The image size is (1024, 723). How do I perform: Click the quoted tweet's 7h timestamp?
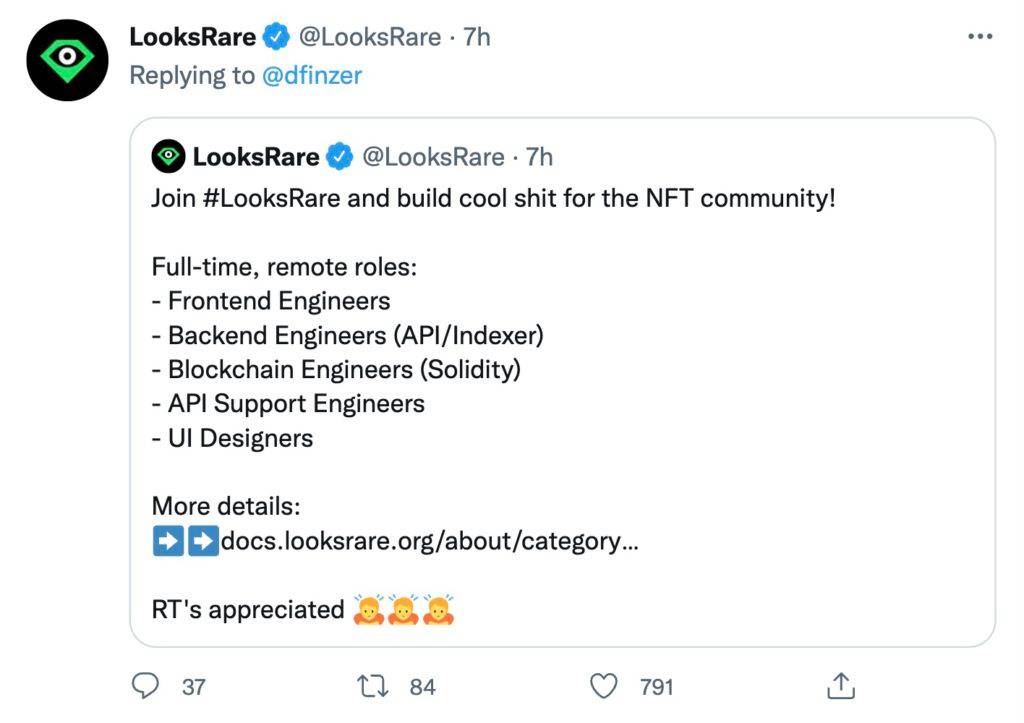539,156
